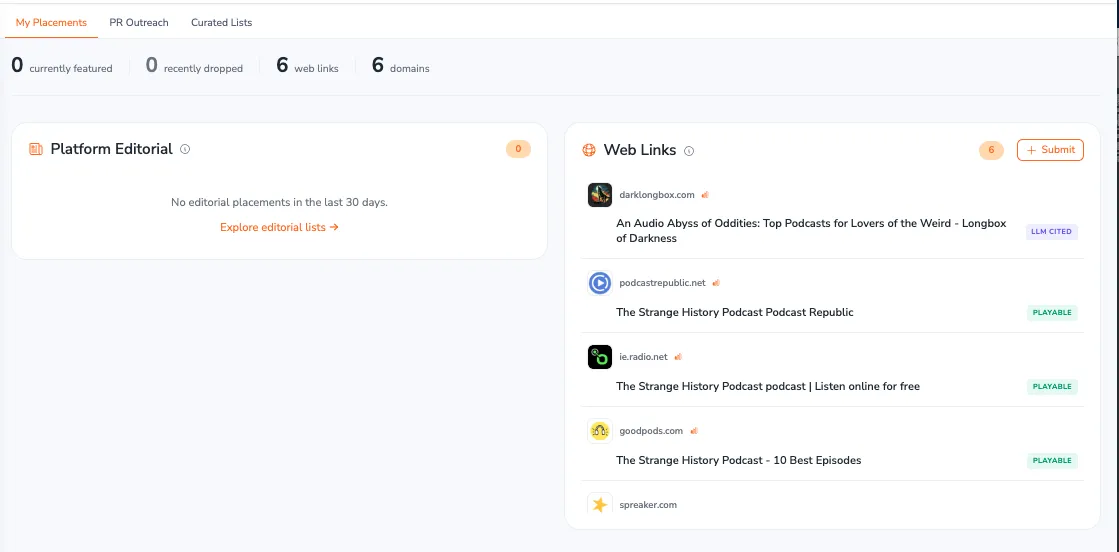Open the Listen online for free link
Screen dimensions: 1119x552
point(768,386)
